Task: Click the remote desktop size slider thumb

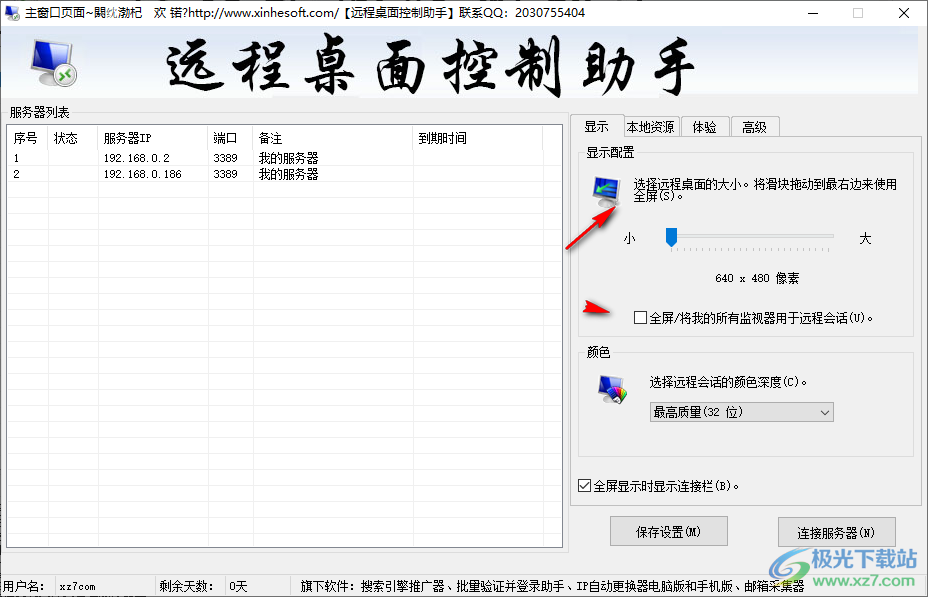Action: pos(671,237)
